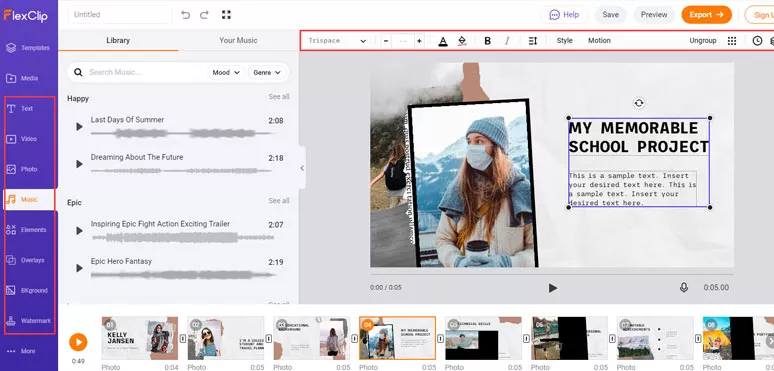Toggle bold text formatting

(x=488, y=41)
